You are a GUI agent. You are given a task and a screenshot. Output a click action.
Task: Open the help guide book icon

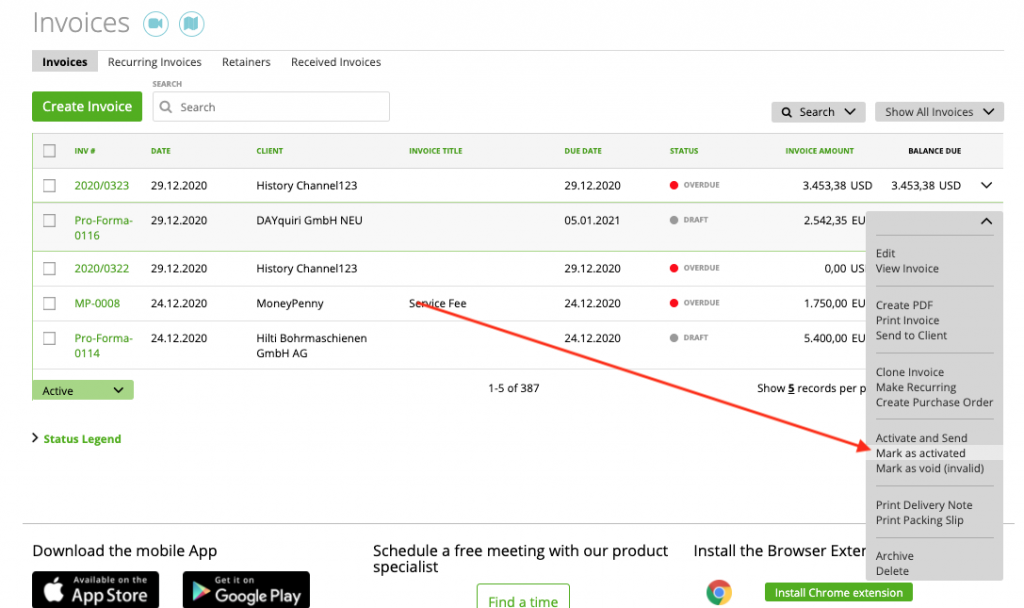pyautogui.click(x=191, y=23)
